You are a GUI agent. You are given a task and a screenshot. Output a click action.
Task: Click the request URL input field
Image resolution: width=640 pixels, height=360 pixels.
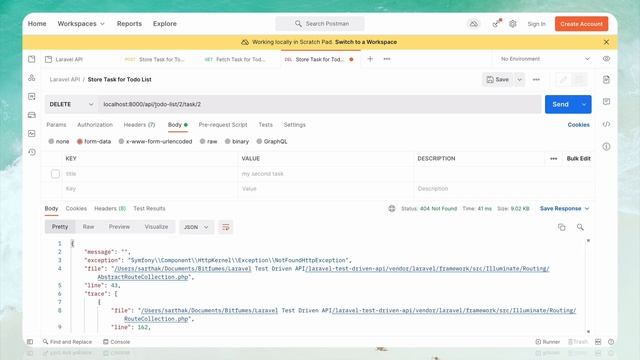click(319, 104)
